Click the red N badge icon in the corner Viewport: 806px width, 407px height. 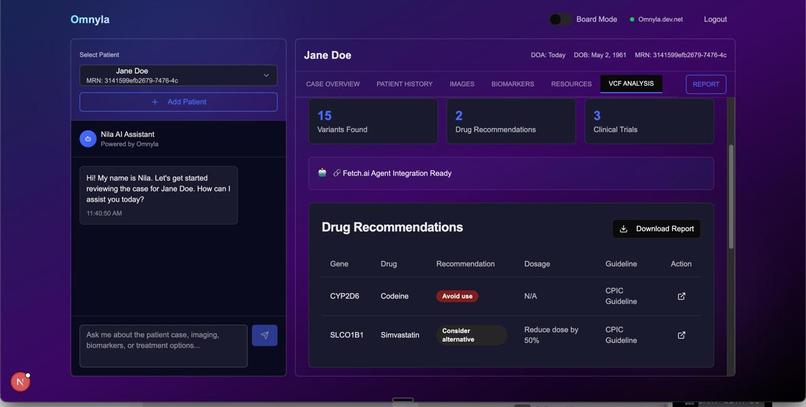21,382
